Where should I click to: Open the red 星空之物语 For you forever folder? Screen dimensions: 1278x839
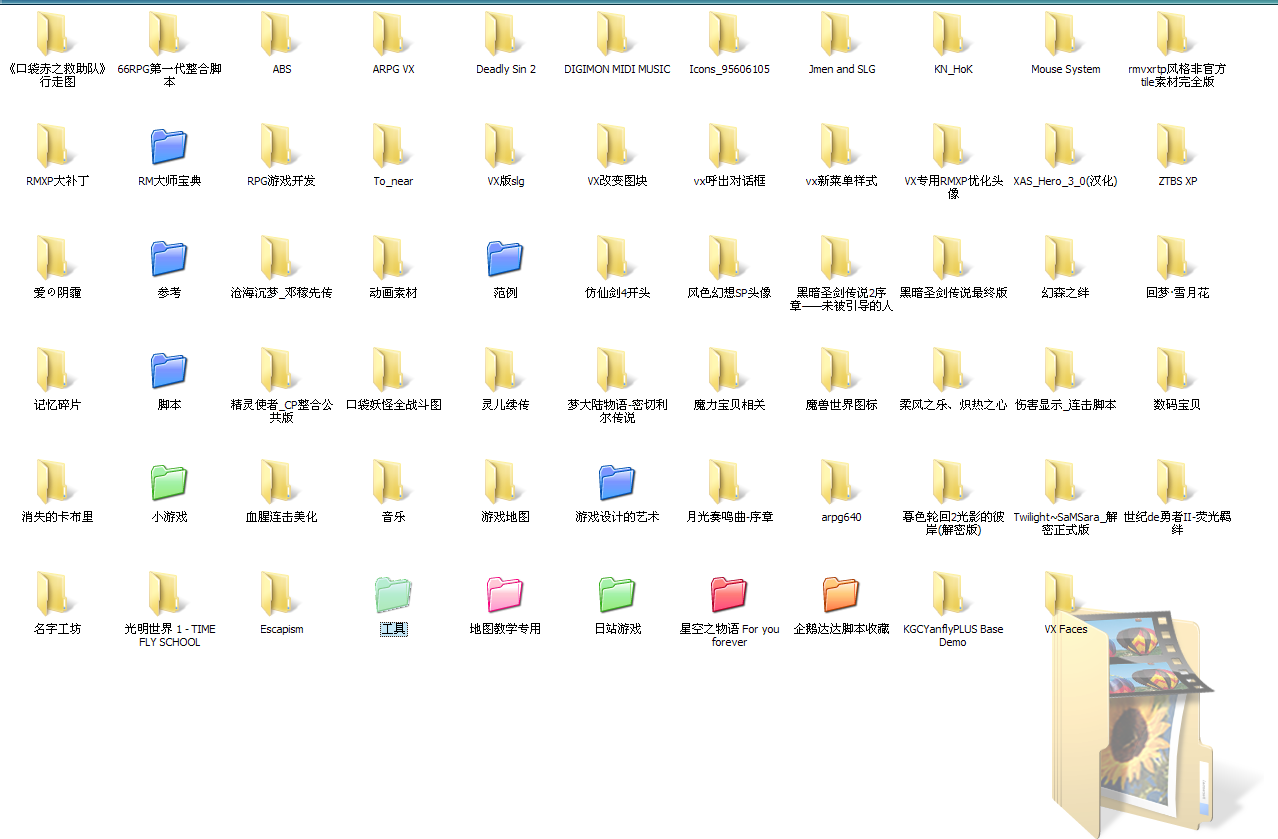(x=729, y=594)
